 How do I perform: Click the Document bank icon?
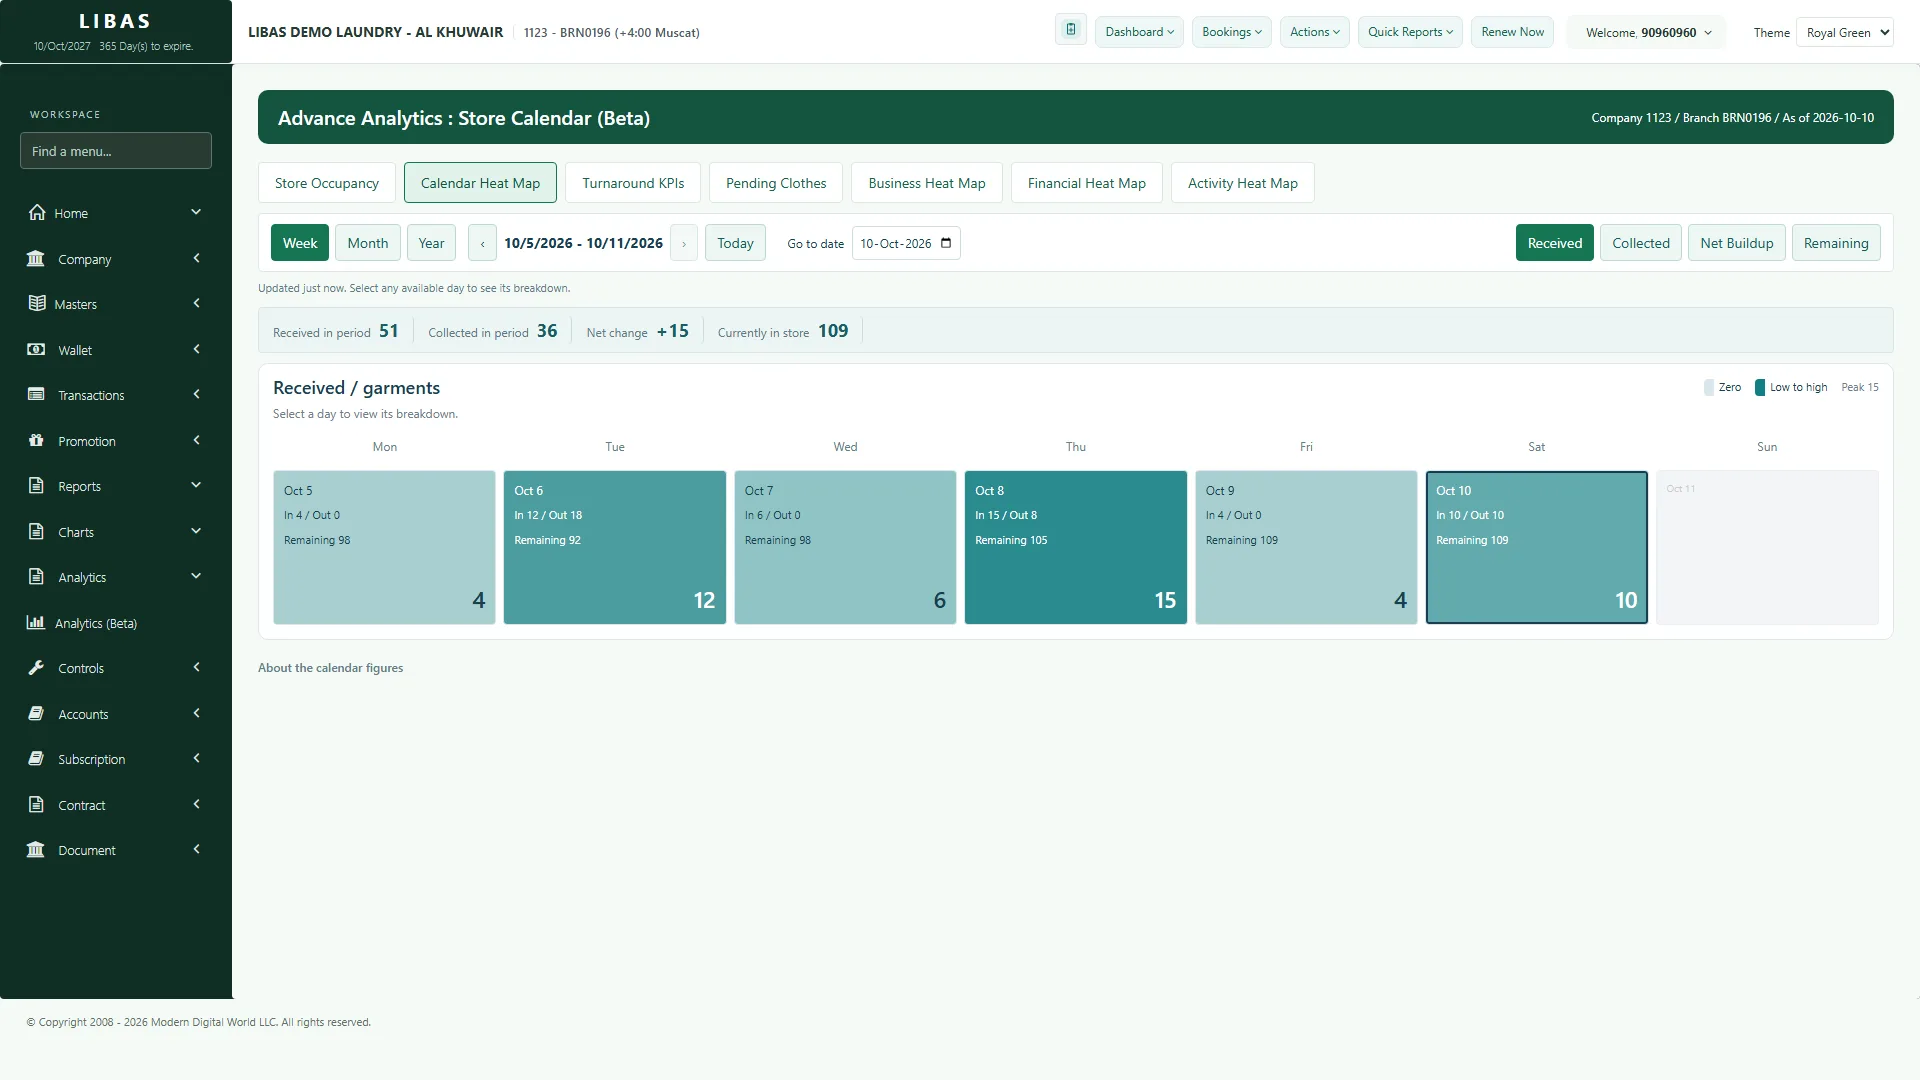pyautogui.click(x=36, y=849)
